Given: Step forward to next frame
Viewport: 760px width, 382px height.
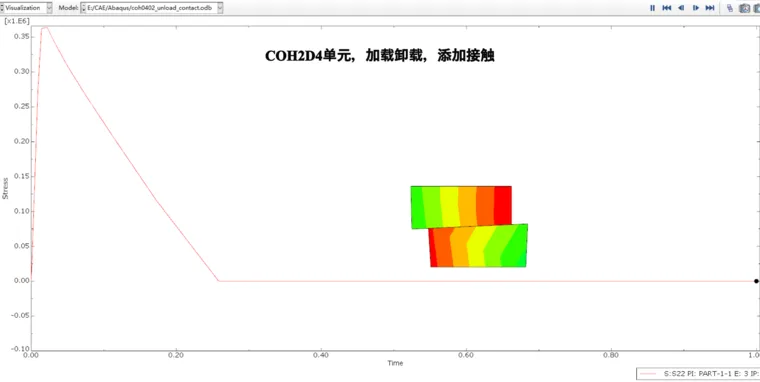Looking at the screenshot, I should (696, 8).
